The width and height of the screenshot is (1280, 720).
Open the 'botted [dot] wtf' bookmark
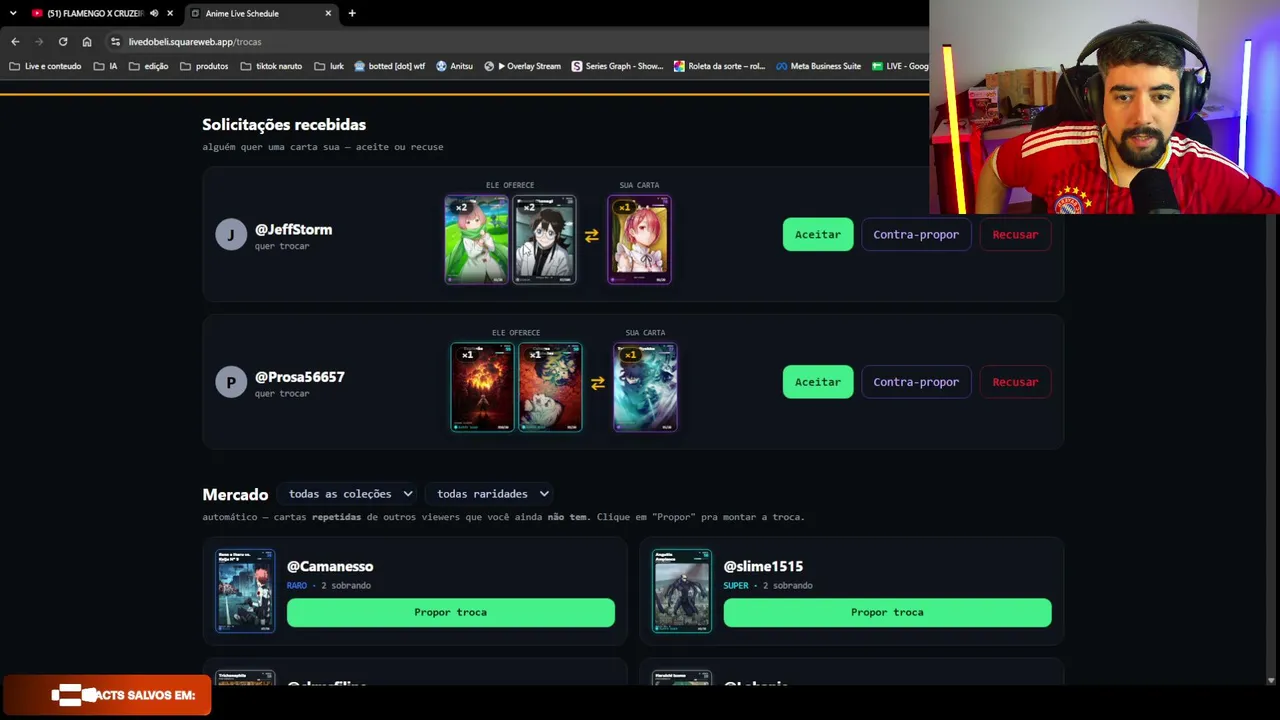390,66
